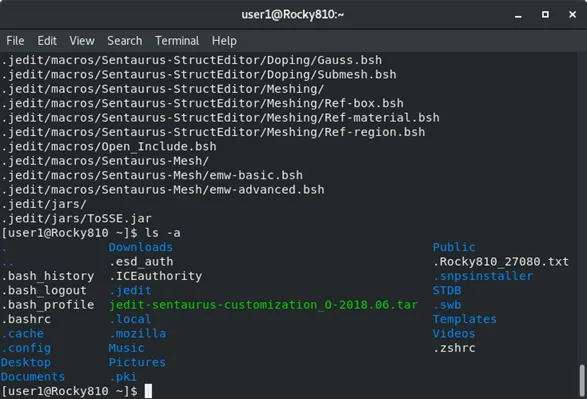The height and width of the screenshot is (399, 587).
Task: Open the Terminal menu
Action: coord(177,40)
